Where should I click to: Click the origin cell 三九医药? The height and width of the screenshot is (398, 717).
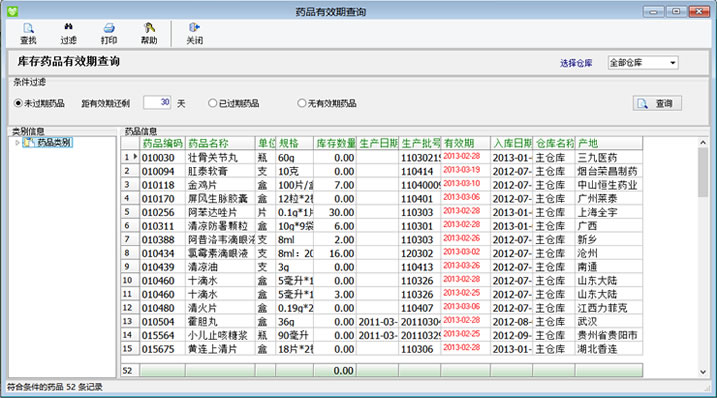[609, 158]
